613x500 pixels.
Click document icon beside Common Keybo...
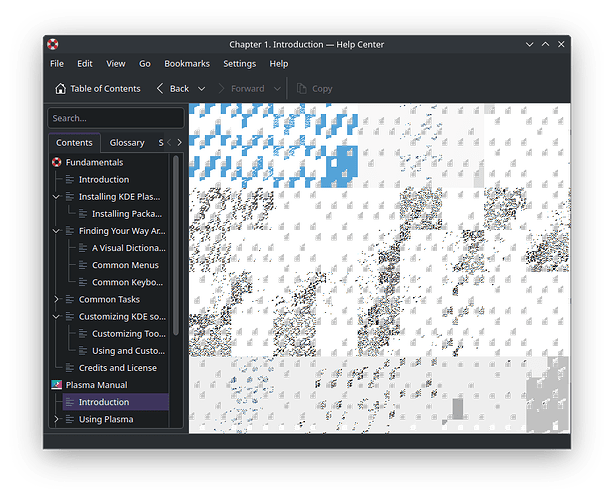pyautogui.click(x=83, y=282)
